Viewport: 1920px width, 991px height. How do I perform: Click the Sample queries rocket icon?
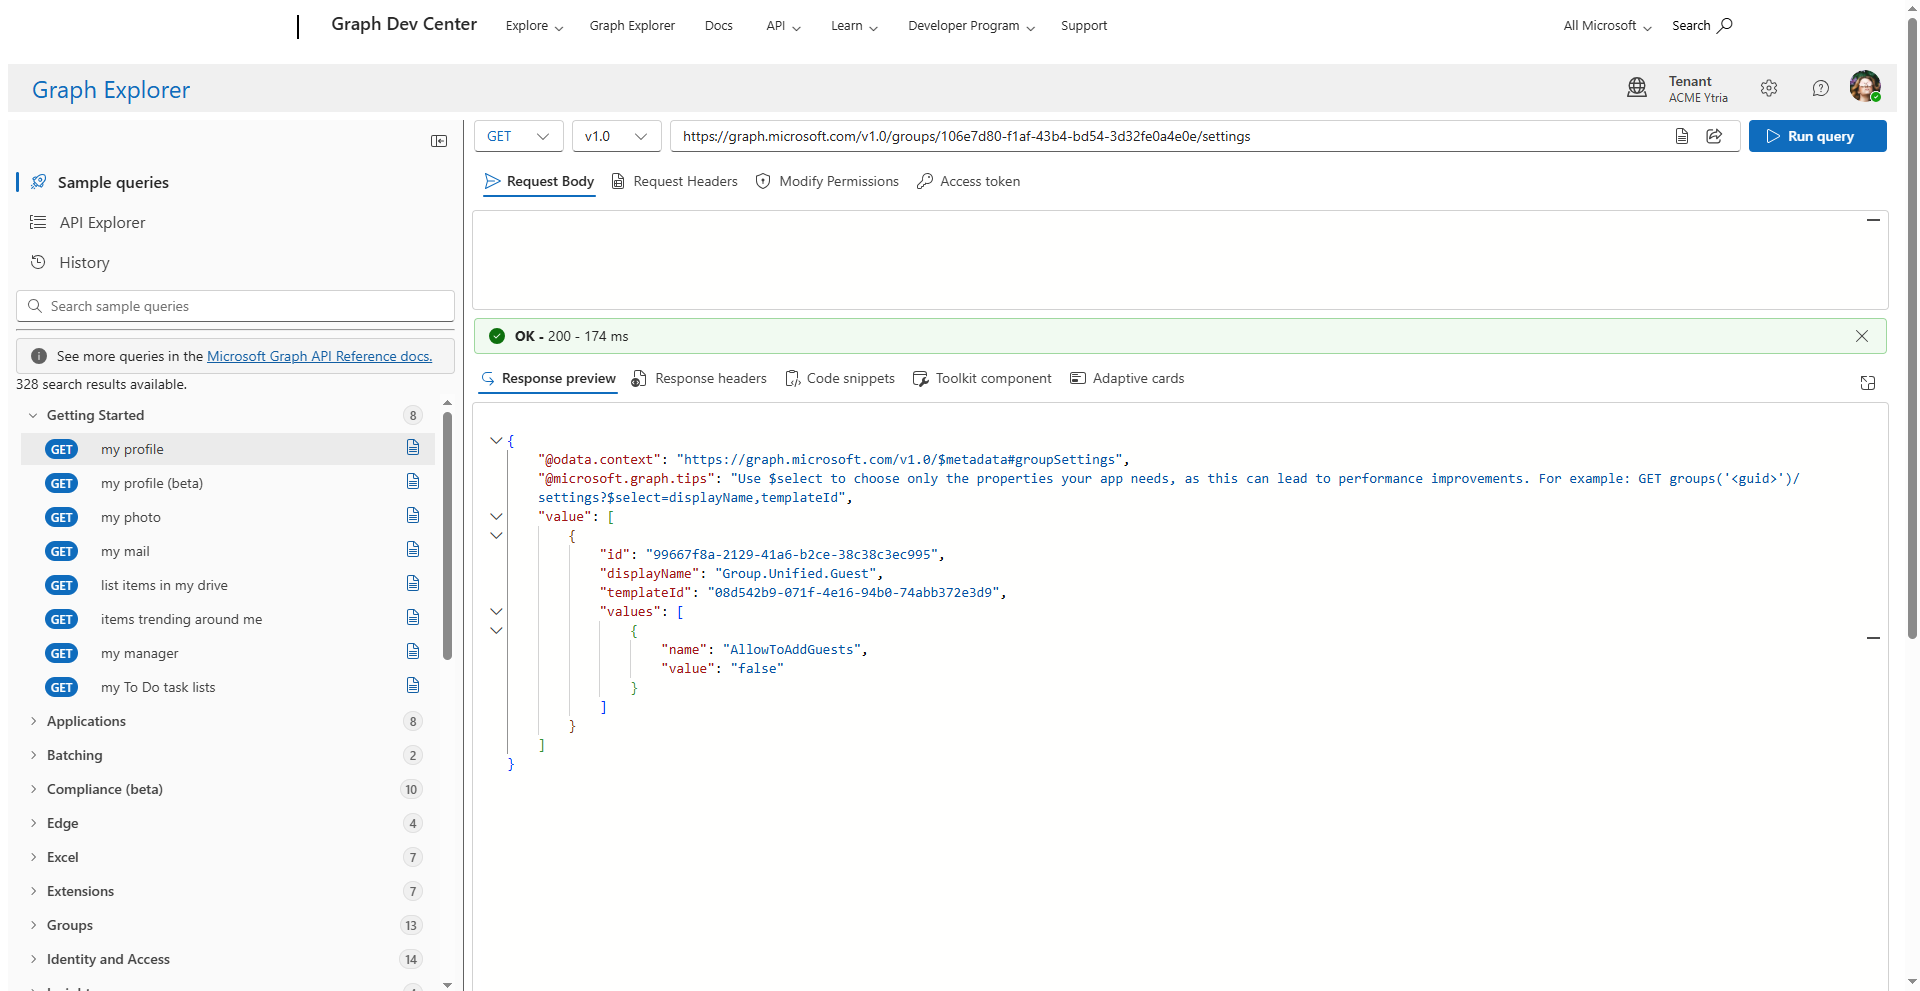click(38, 182)
